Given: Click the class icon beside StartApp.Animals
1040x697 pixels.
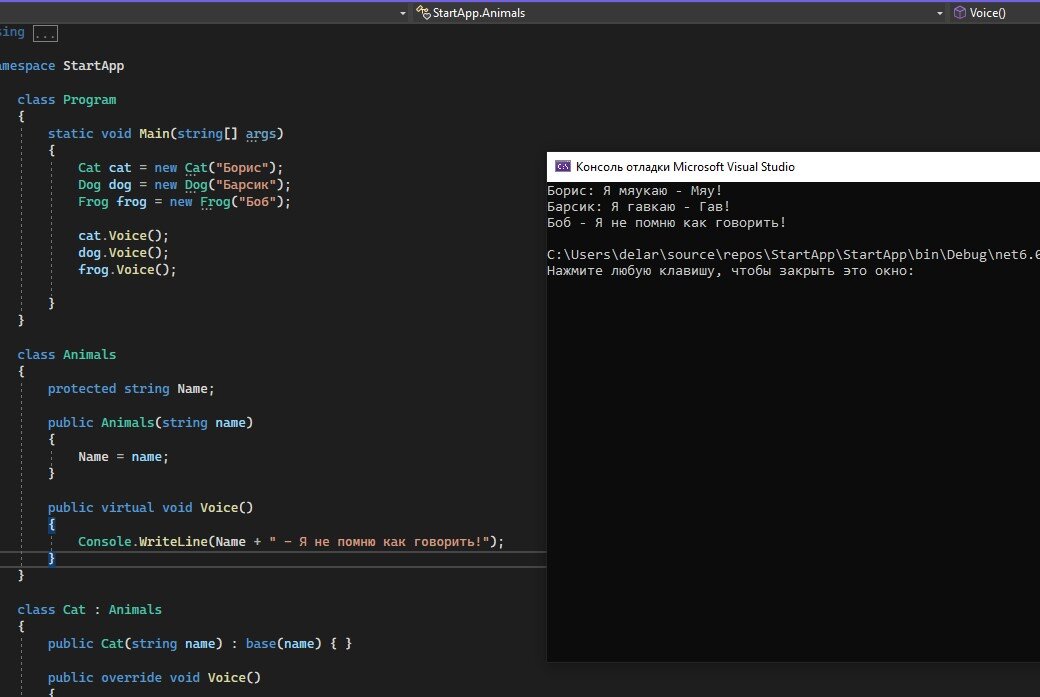Looking at the screenshot, I should coord(422,12).
